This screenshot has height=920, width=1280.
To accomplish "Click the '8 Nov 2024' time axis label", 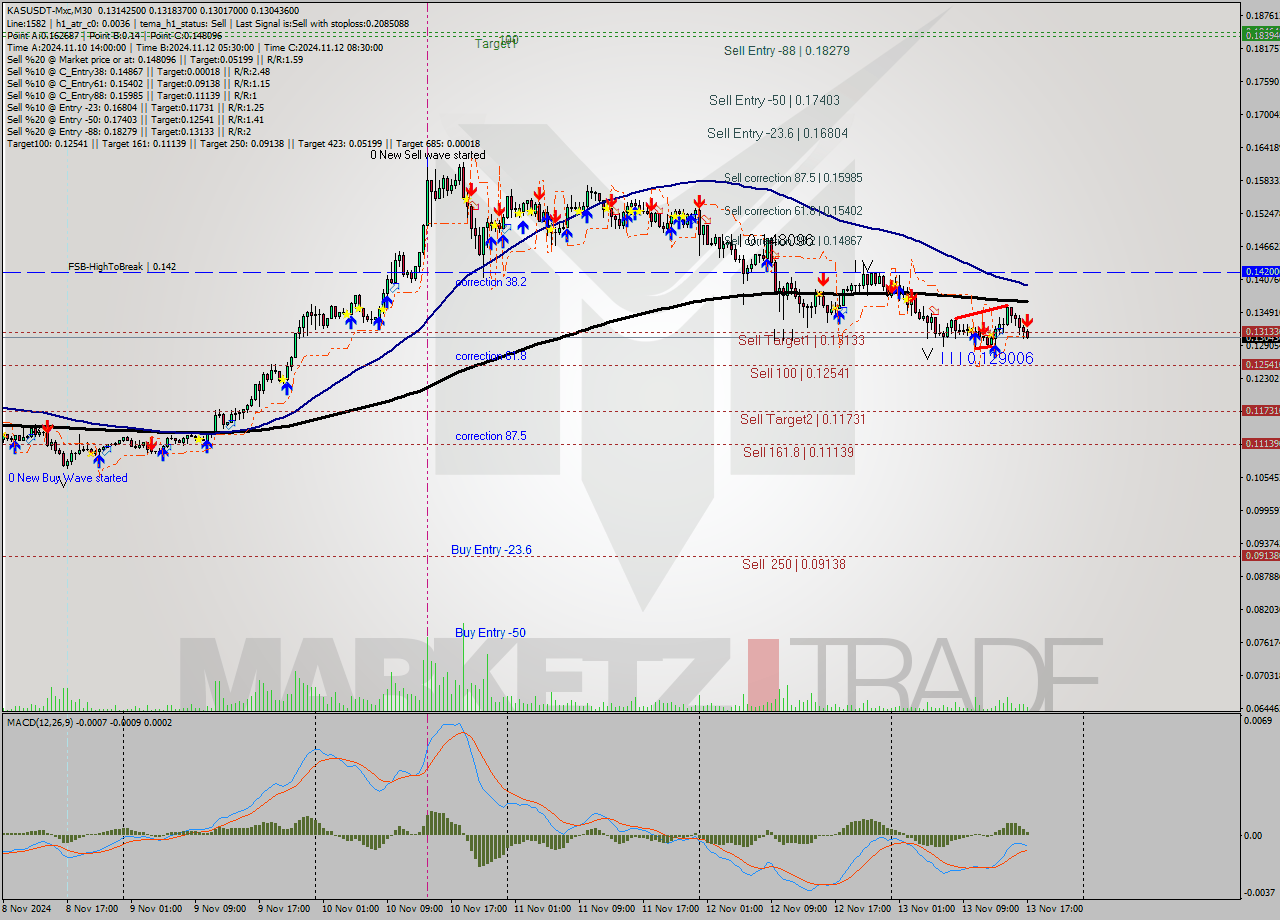I will tap(27, 909).
